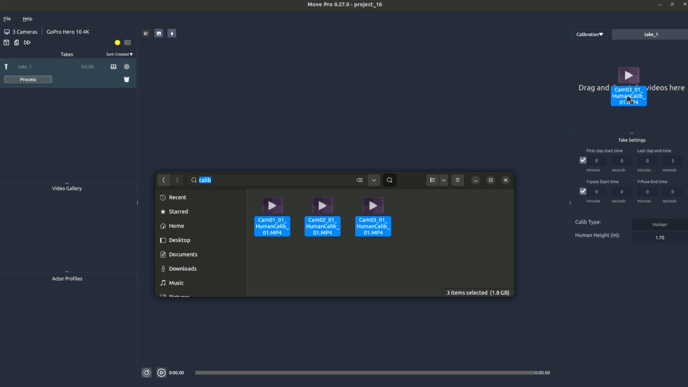Click the Human Height 1.70 field
The width and height of the screenshot is (688, 387).
(x=659, y=237)
